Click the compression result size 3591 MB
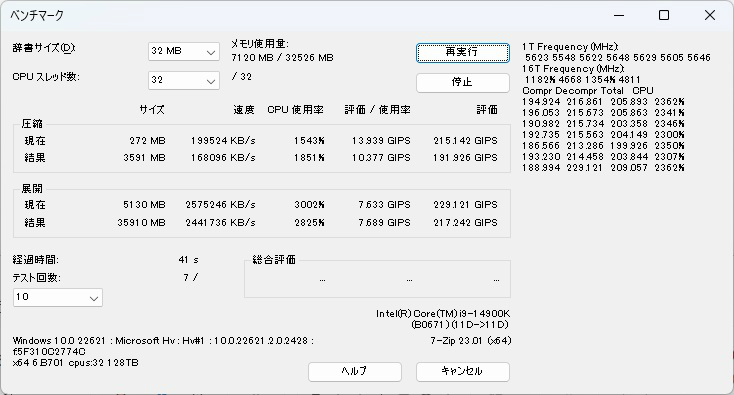This screenshot has width=734, height=395. [x=144, y=158]
